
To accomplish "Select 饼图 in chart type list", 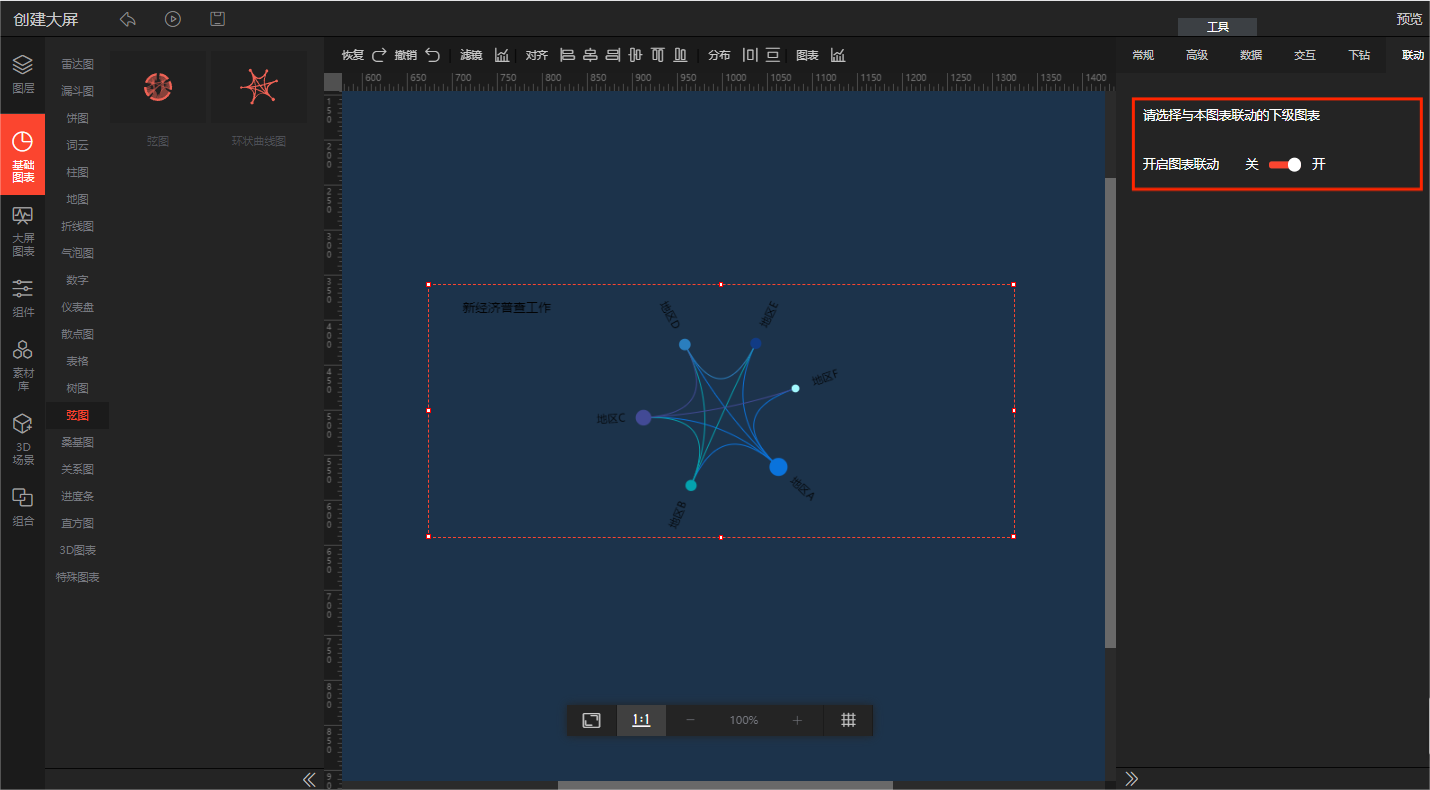I will click(x=77, y=118).
